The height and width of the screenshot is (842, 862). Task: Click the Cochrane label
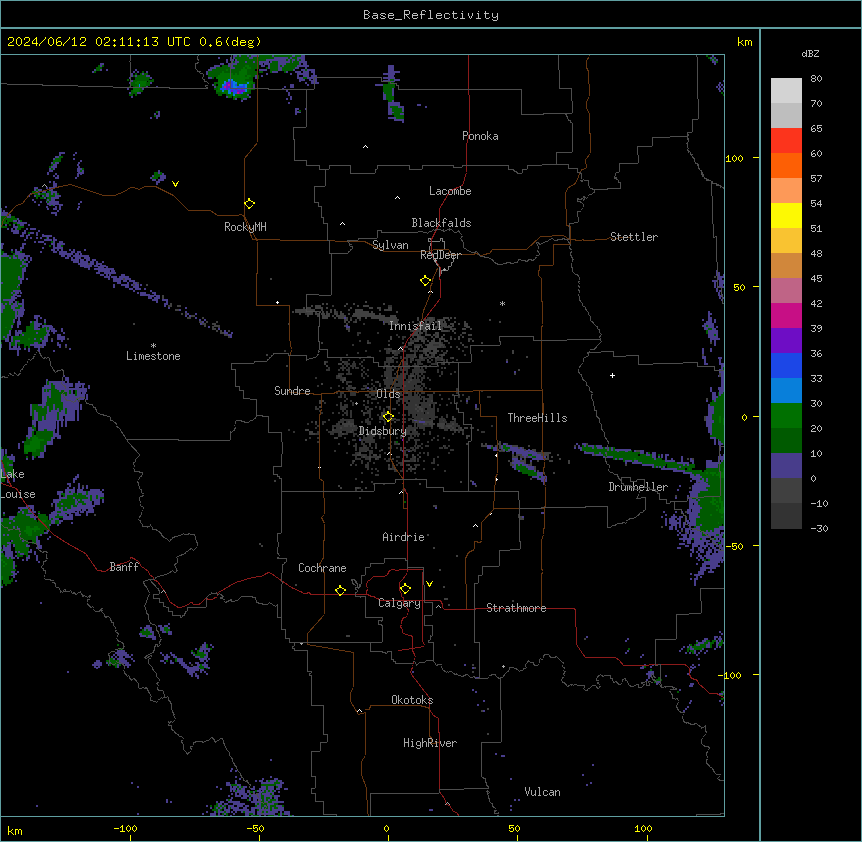[322, 568]
